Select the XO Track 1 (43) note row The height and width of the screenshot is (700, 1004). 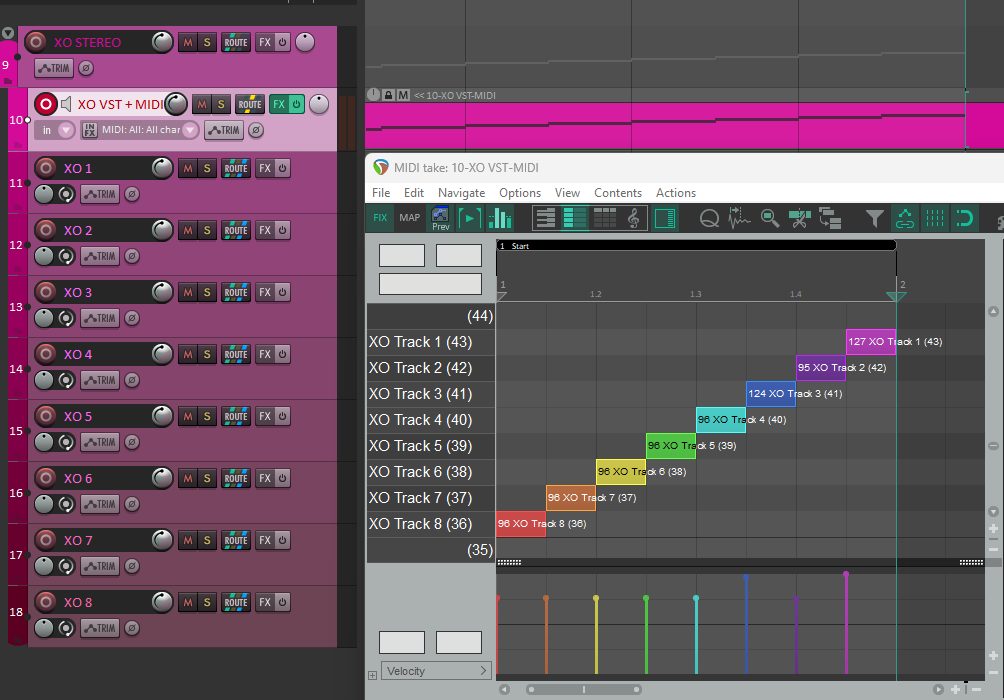coord(430,342)
